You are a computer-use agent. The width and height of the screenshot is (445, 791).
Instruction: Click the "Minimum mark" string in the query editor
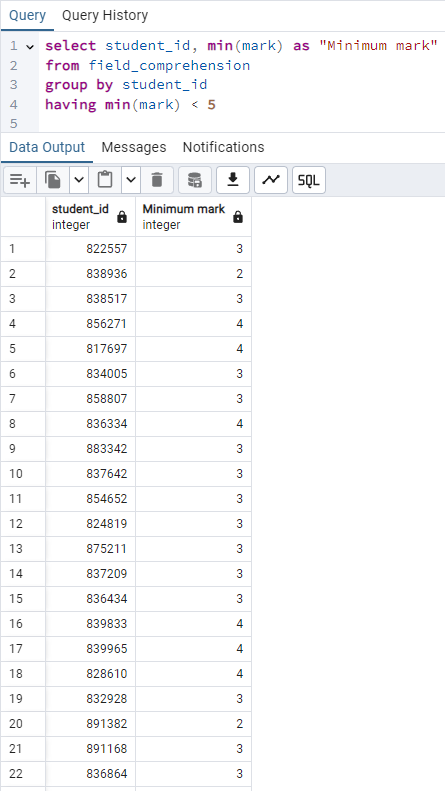pyautogui.click(x=378, y=46)
